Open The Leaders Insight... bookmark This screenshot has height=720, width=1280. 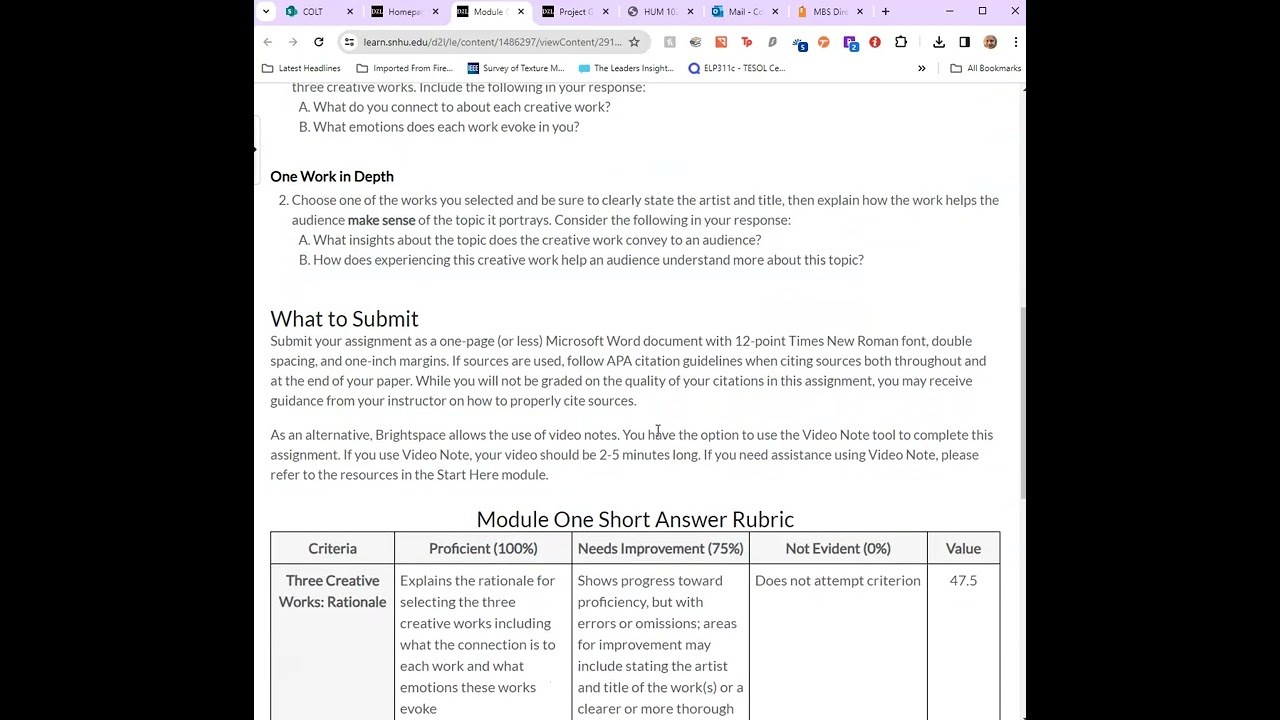coord(627,68)
